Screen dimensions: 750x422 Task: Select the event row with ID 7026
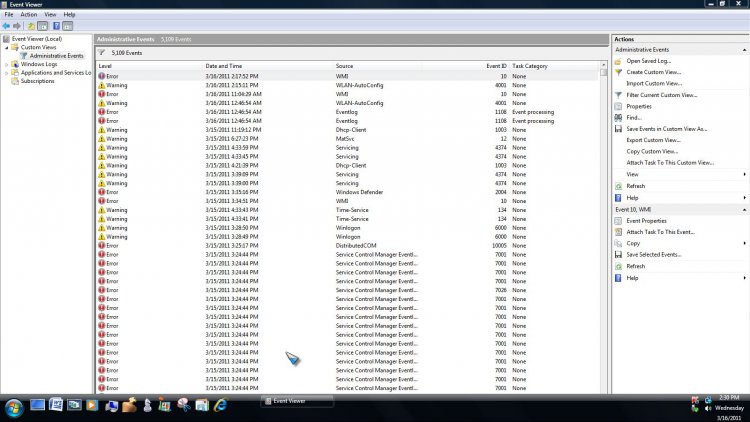(x=347, y=290)
